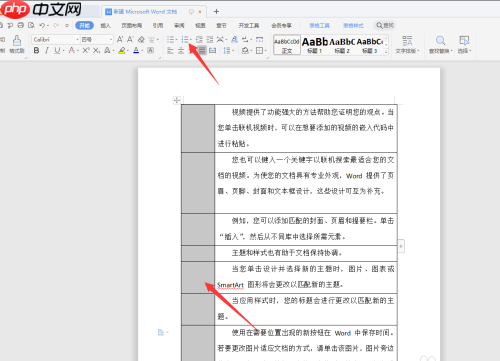Viewport: 500px width, 361px height.
Task: Open the 会员专享 member tab
Action: tap(281, 25)
